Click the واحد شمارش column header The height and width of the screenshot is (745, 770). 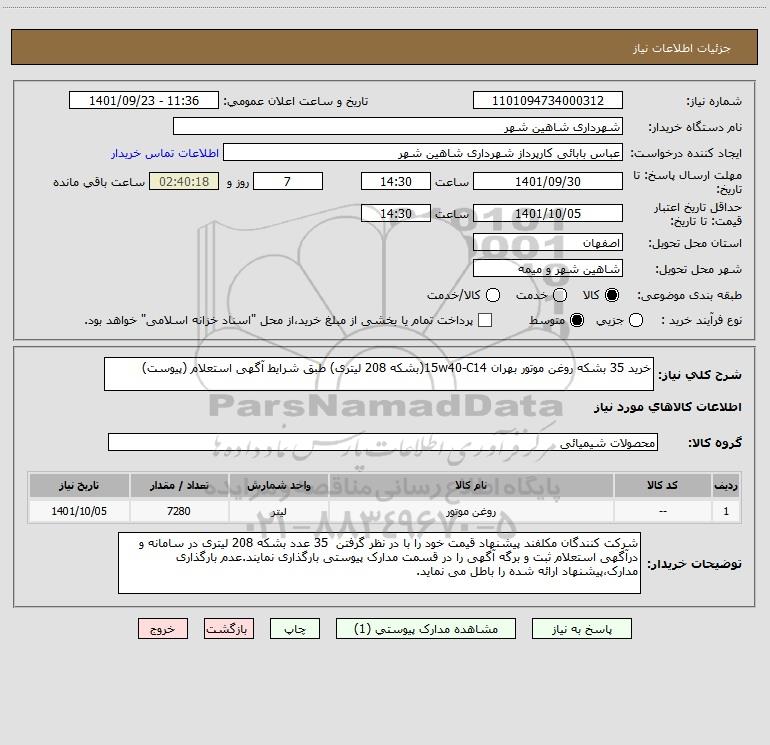(278, 485)
